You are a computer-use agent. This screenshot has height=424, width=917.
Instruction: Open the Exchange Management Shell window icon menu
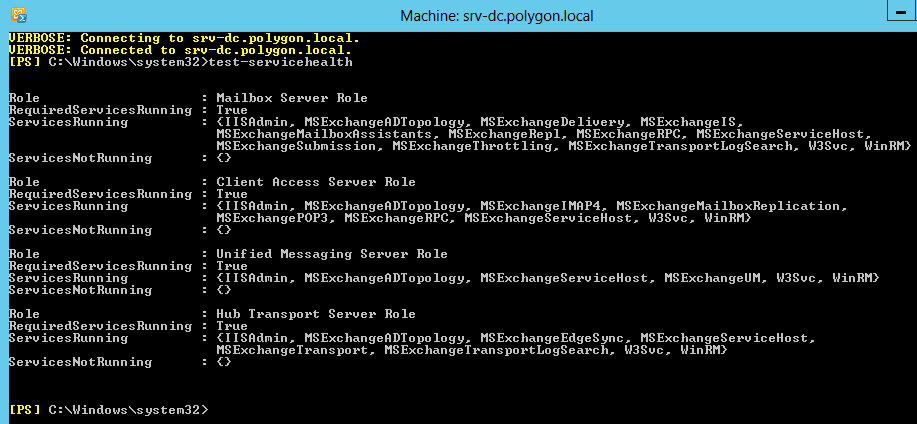coord(18,15)
